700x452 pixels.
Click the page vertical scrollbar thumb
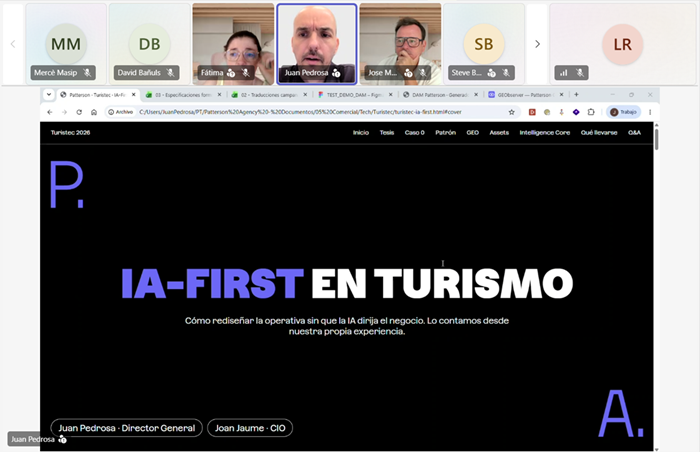(x=656, y=139)
